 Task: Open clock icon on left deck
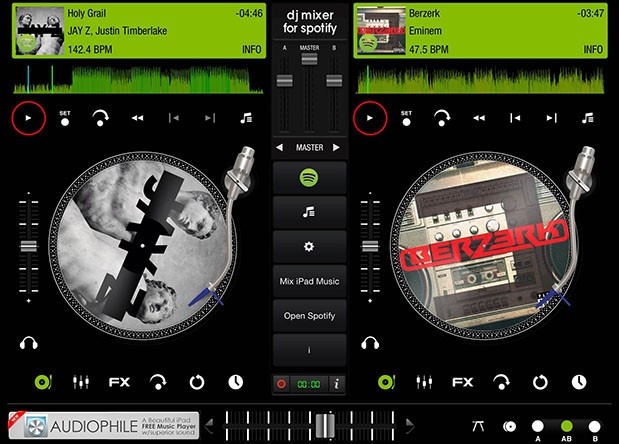coord(236,382)
